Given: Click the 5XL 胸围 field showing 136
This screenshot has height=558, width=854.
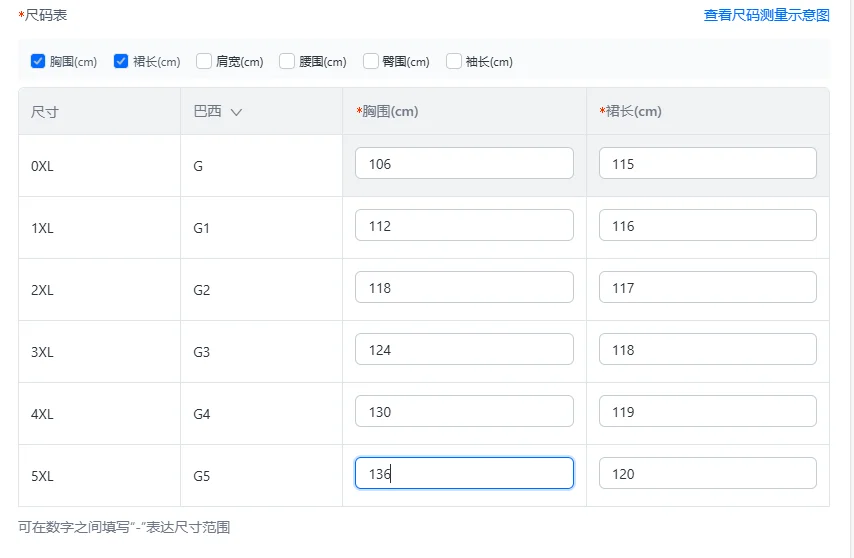Looking at the screenshot, I should [464, 474].
